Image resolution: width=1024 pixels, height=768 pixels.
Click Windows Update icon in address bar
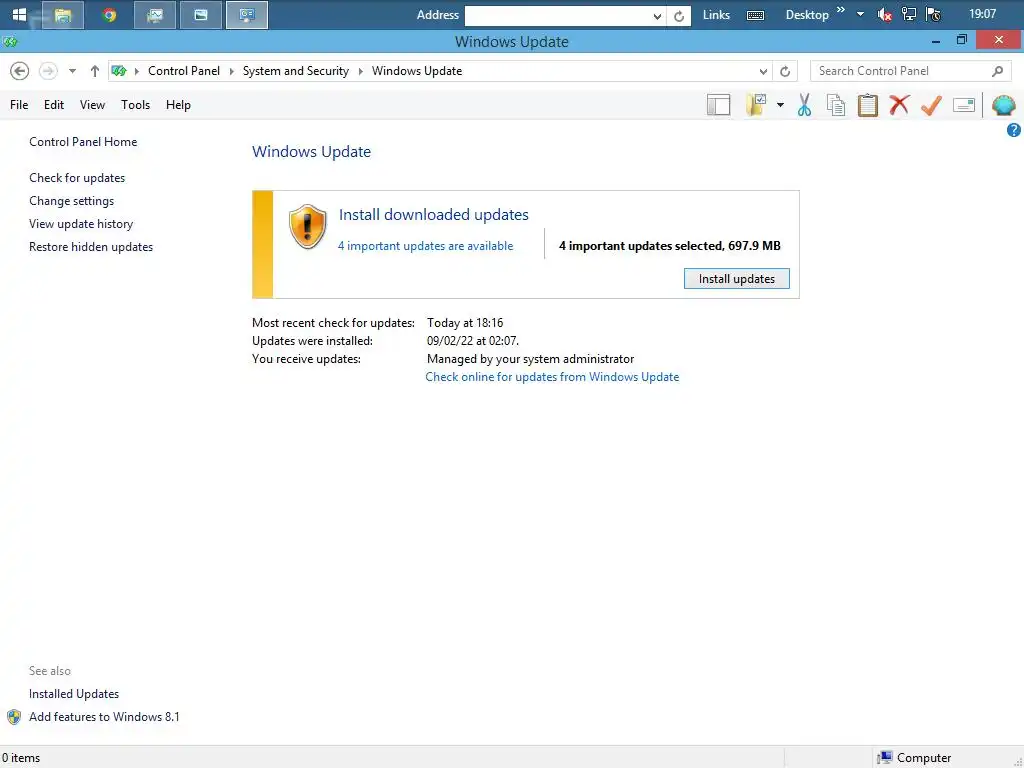coord(119,71)
